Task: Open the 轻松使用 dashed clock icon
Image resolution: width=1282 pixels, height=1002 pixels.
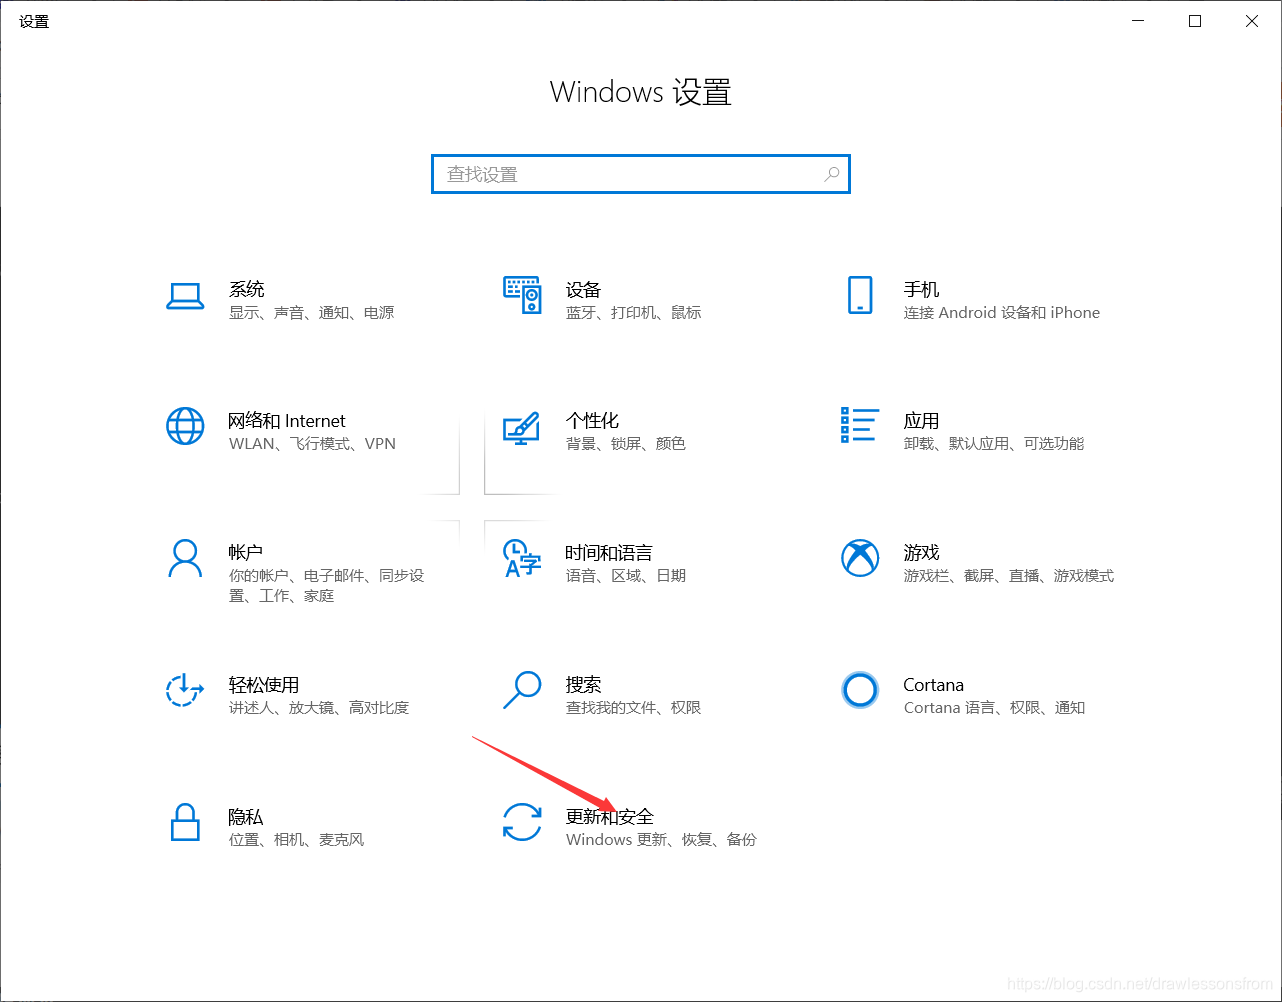Action: pos(184,691)
